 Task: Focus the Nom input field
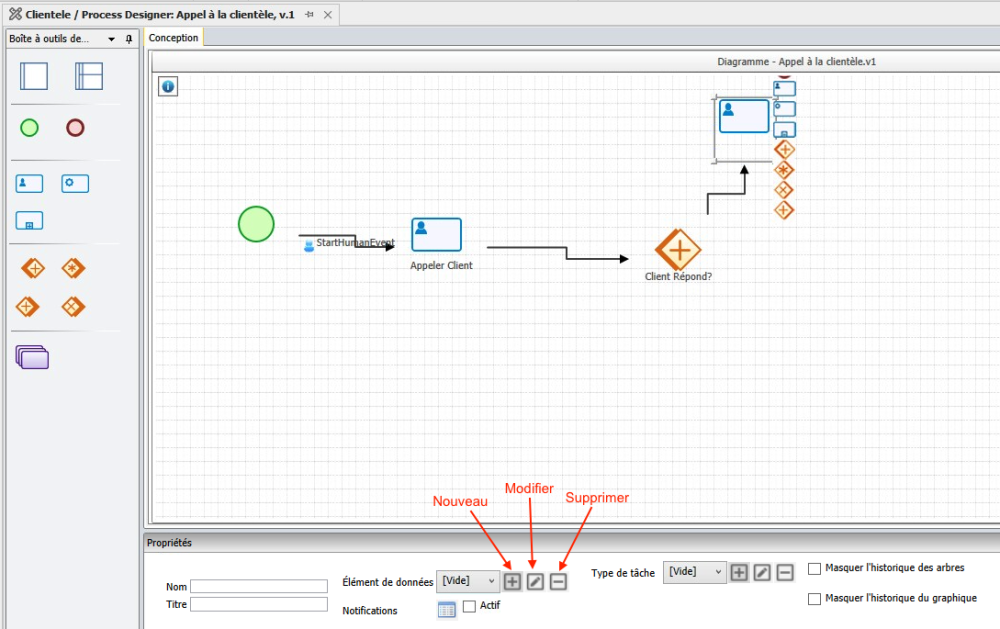tap(259, 586)
